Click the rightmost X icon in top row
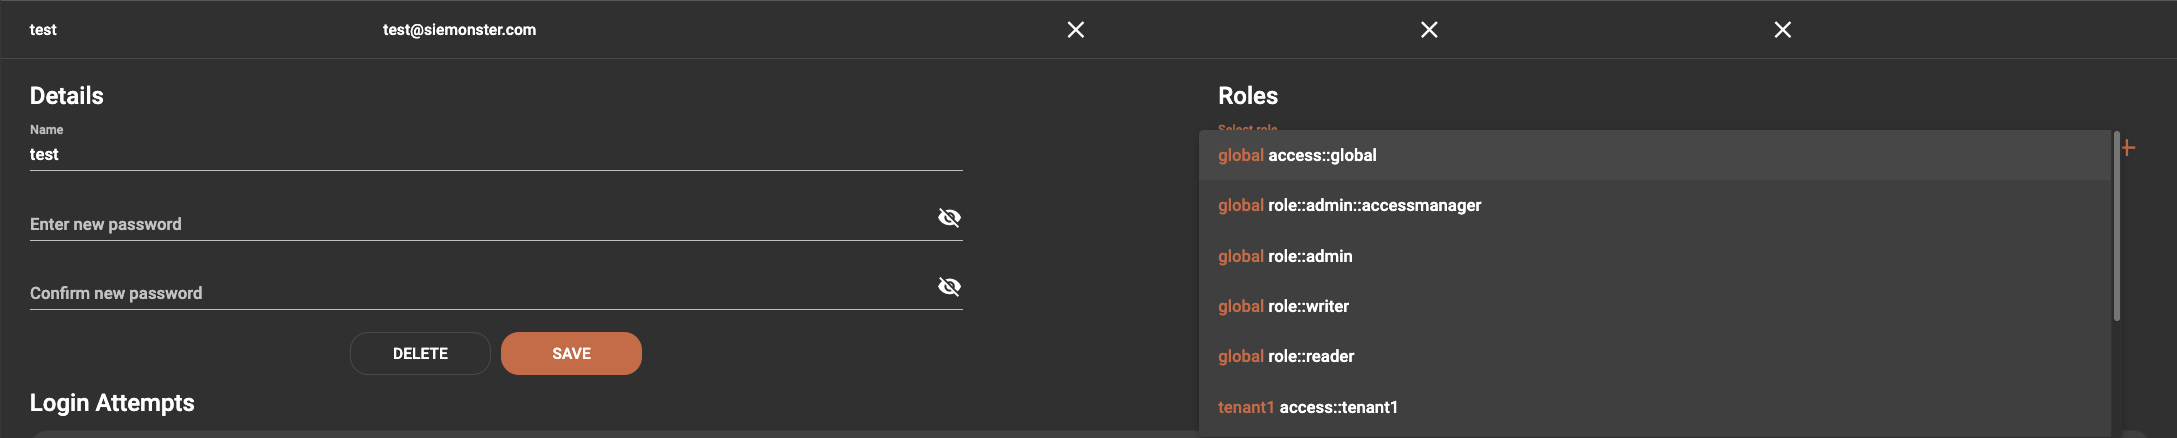The width and height of the screenshot is (2177, 438). pos(1782,30)
